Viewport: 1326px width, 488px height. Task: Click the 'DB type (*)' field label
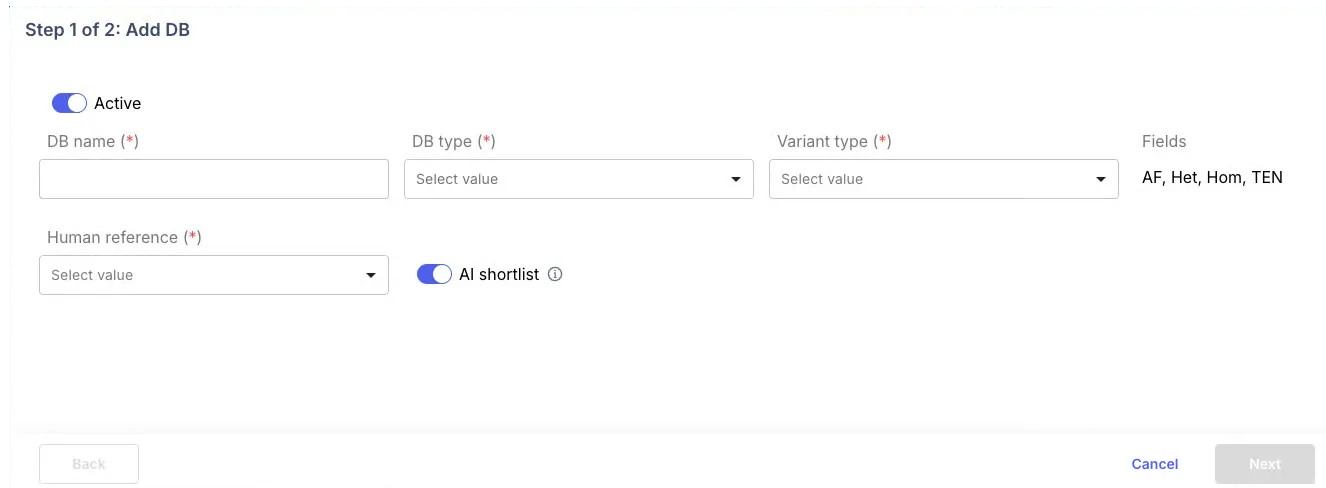(453, 141)
